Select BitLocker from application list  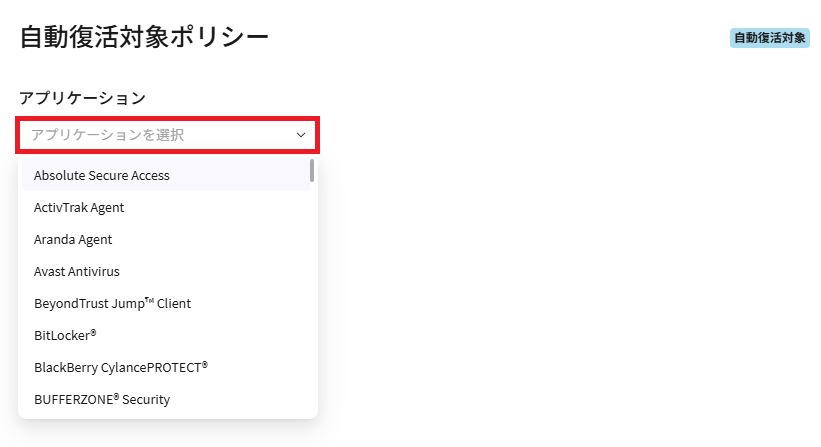tap(65, 336)
